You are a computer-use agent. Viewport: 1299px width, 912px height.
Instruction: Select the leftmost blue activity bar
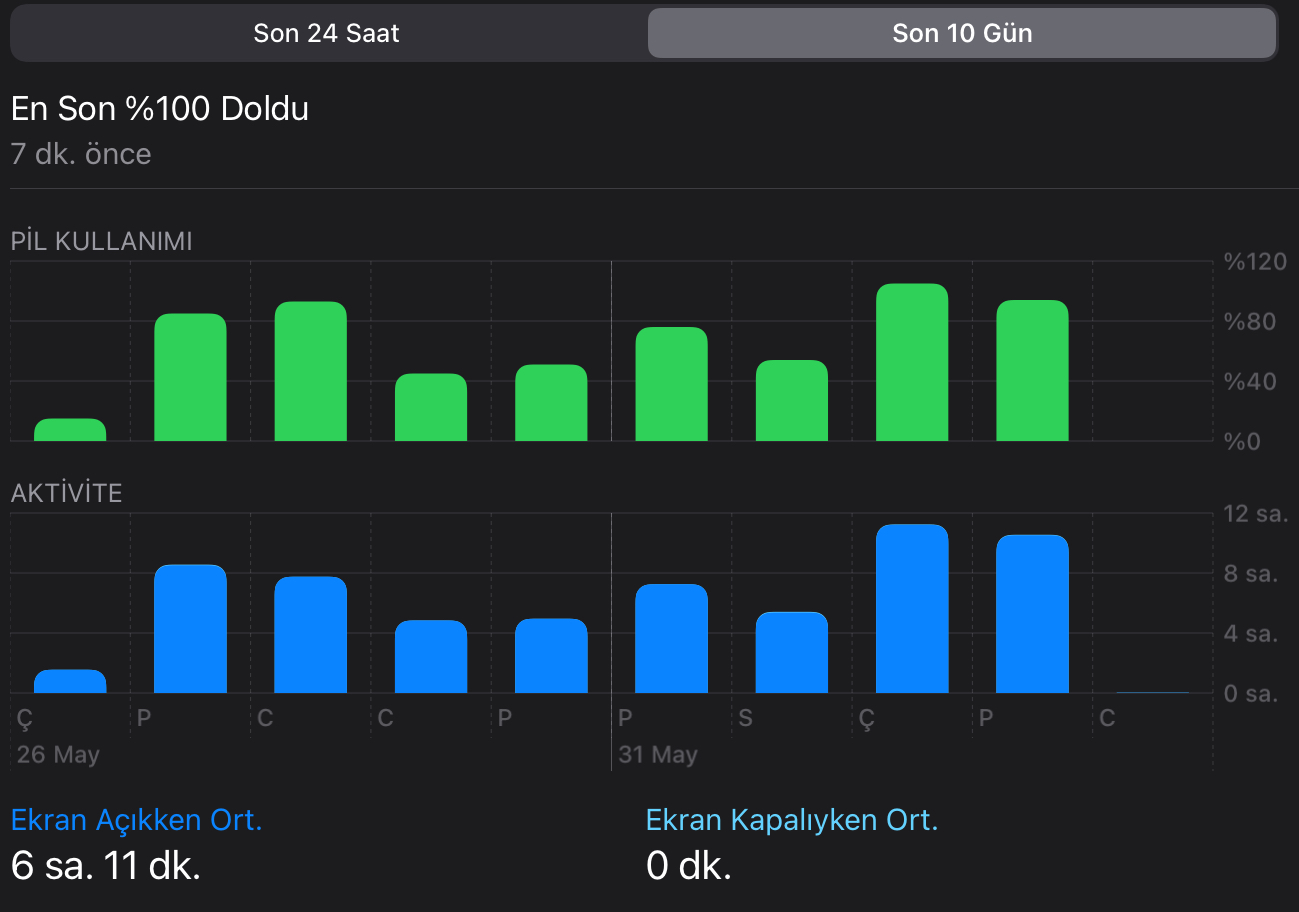point(70,681)
